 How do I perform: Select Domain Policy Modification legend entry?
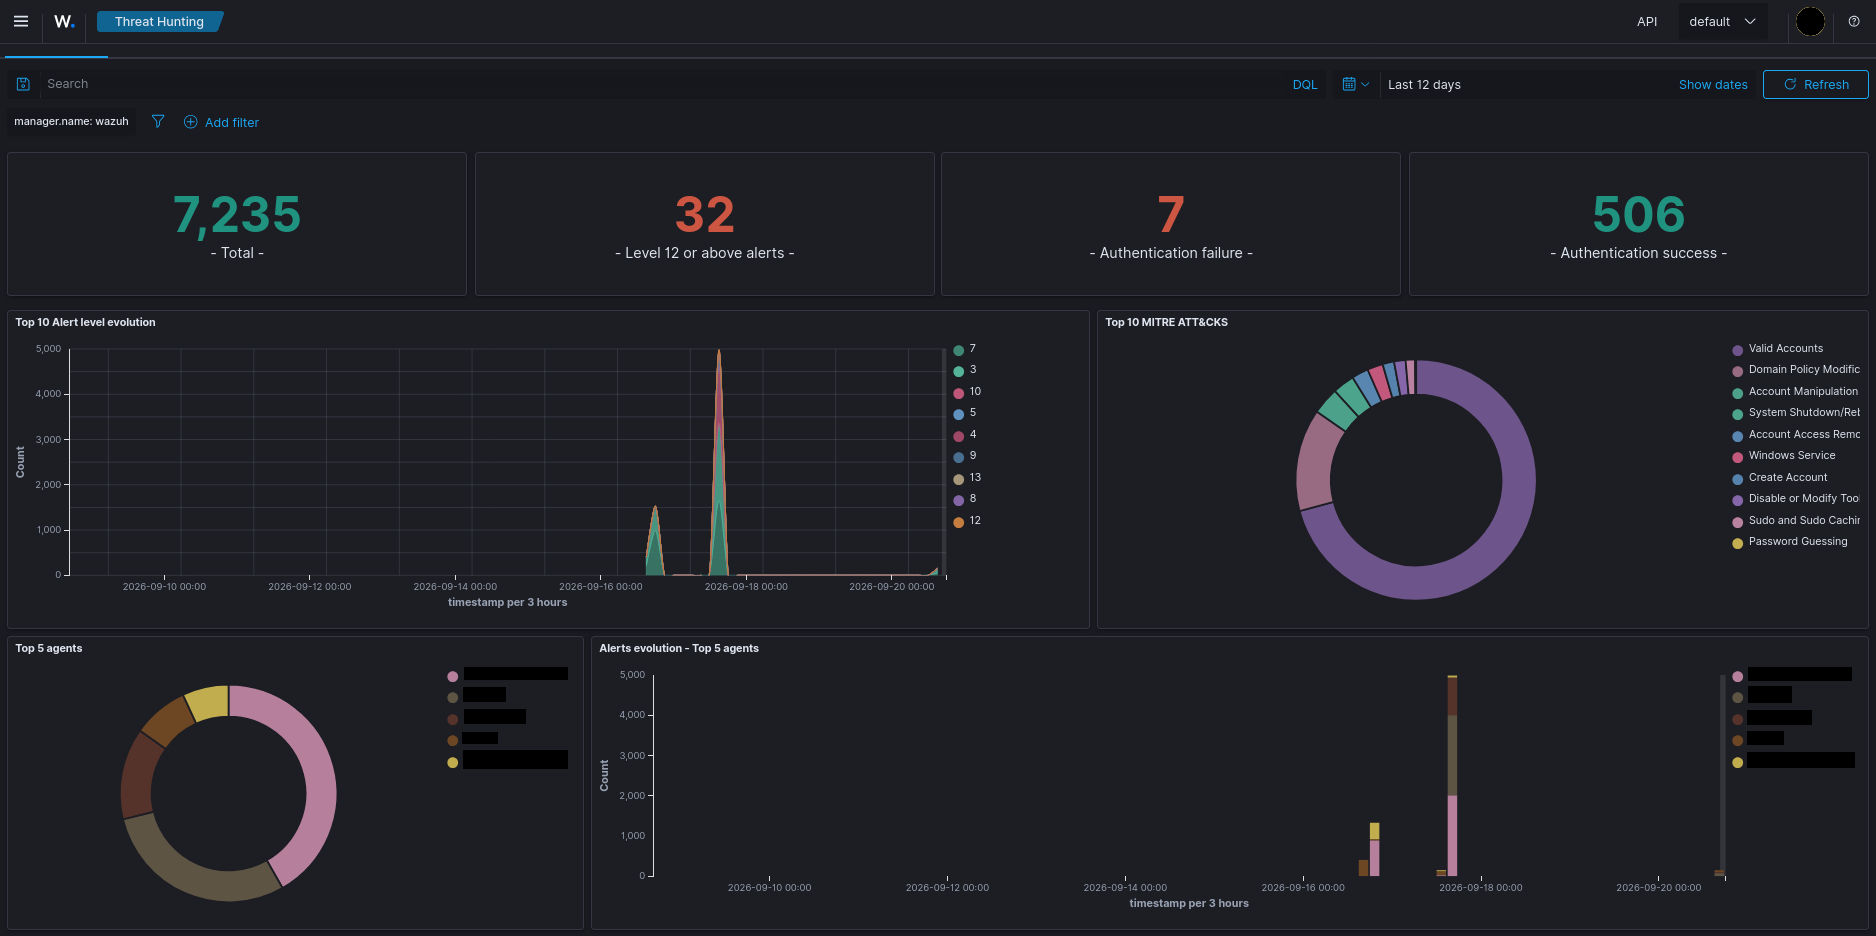click(1796, 370)
